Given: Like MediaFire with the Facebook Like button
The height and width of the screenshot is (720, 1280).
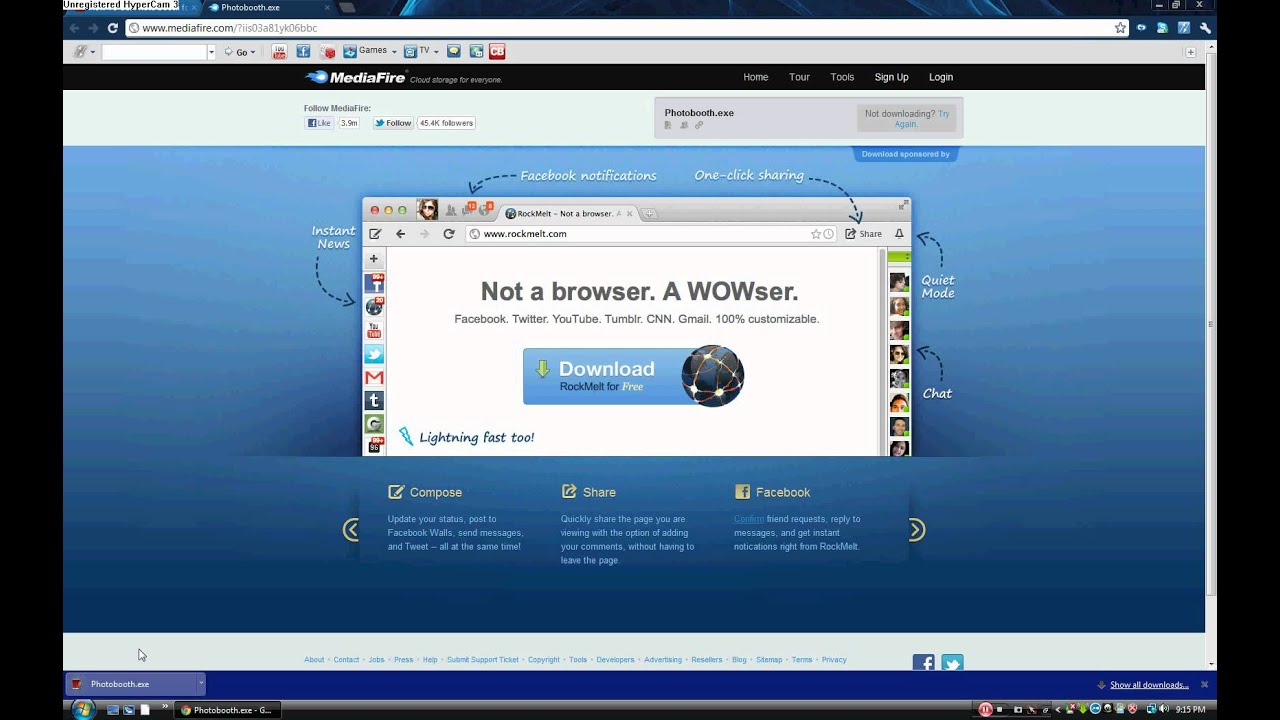Looking at the screenshot, I should 319,123.
